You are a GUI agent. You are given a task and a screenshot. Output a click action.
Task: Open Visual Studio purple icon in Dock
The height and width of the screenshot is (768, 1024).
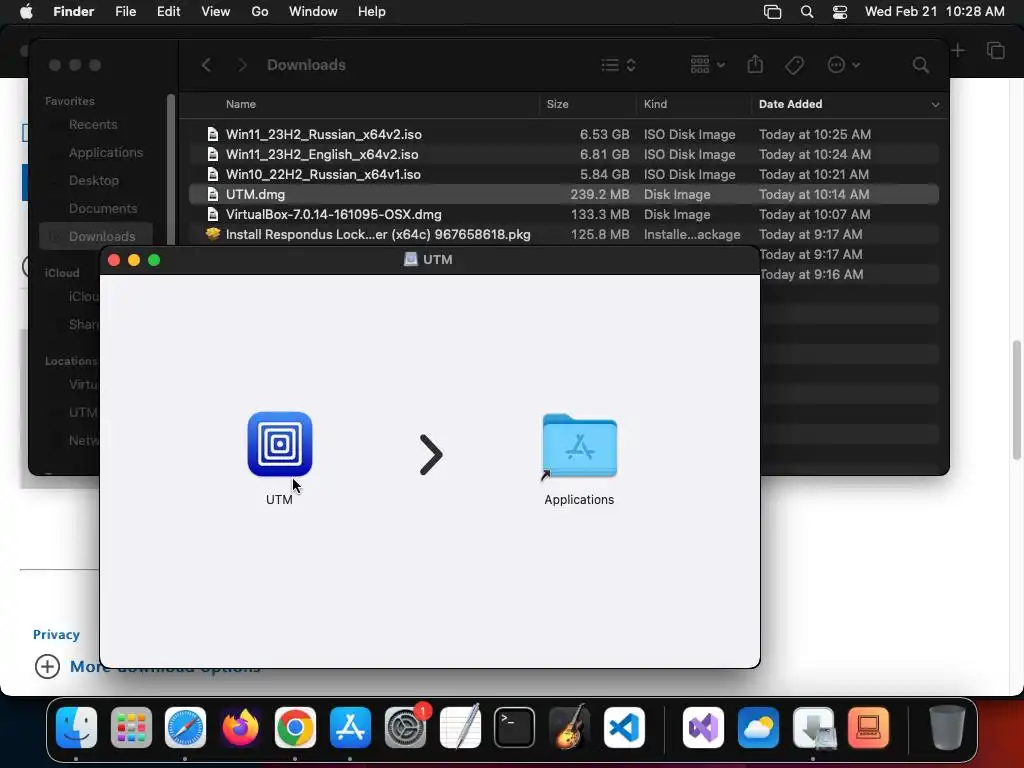(703, 728)
